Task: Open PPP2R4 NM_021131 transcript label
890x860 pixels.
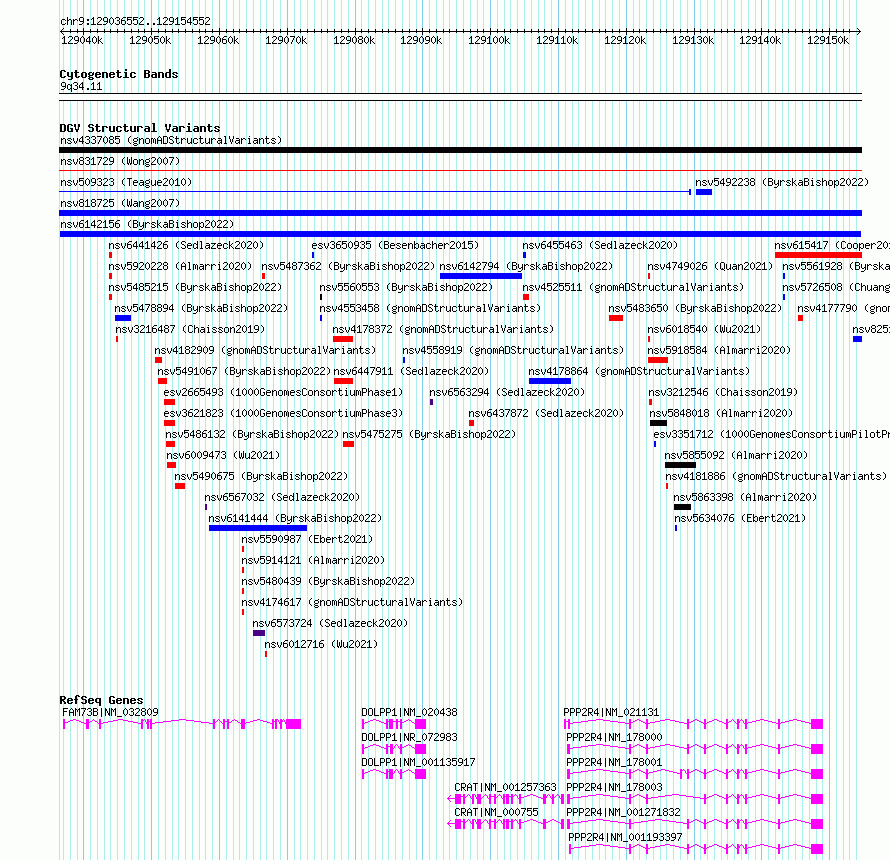Action: (x=611, y=712)
